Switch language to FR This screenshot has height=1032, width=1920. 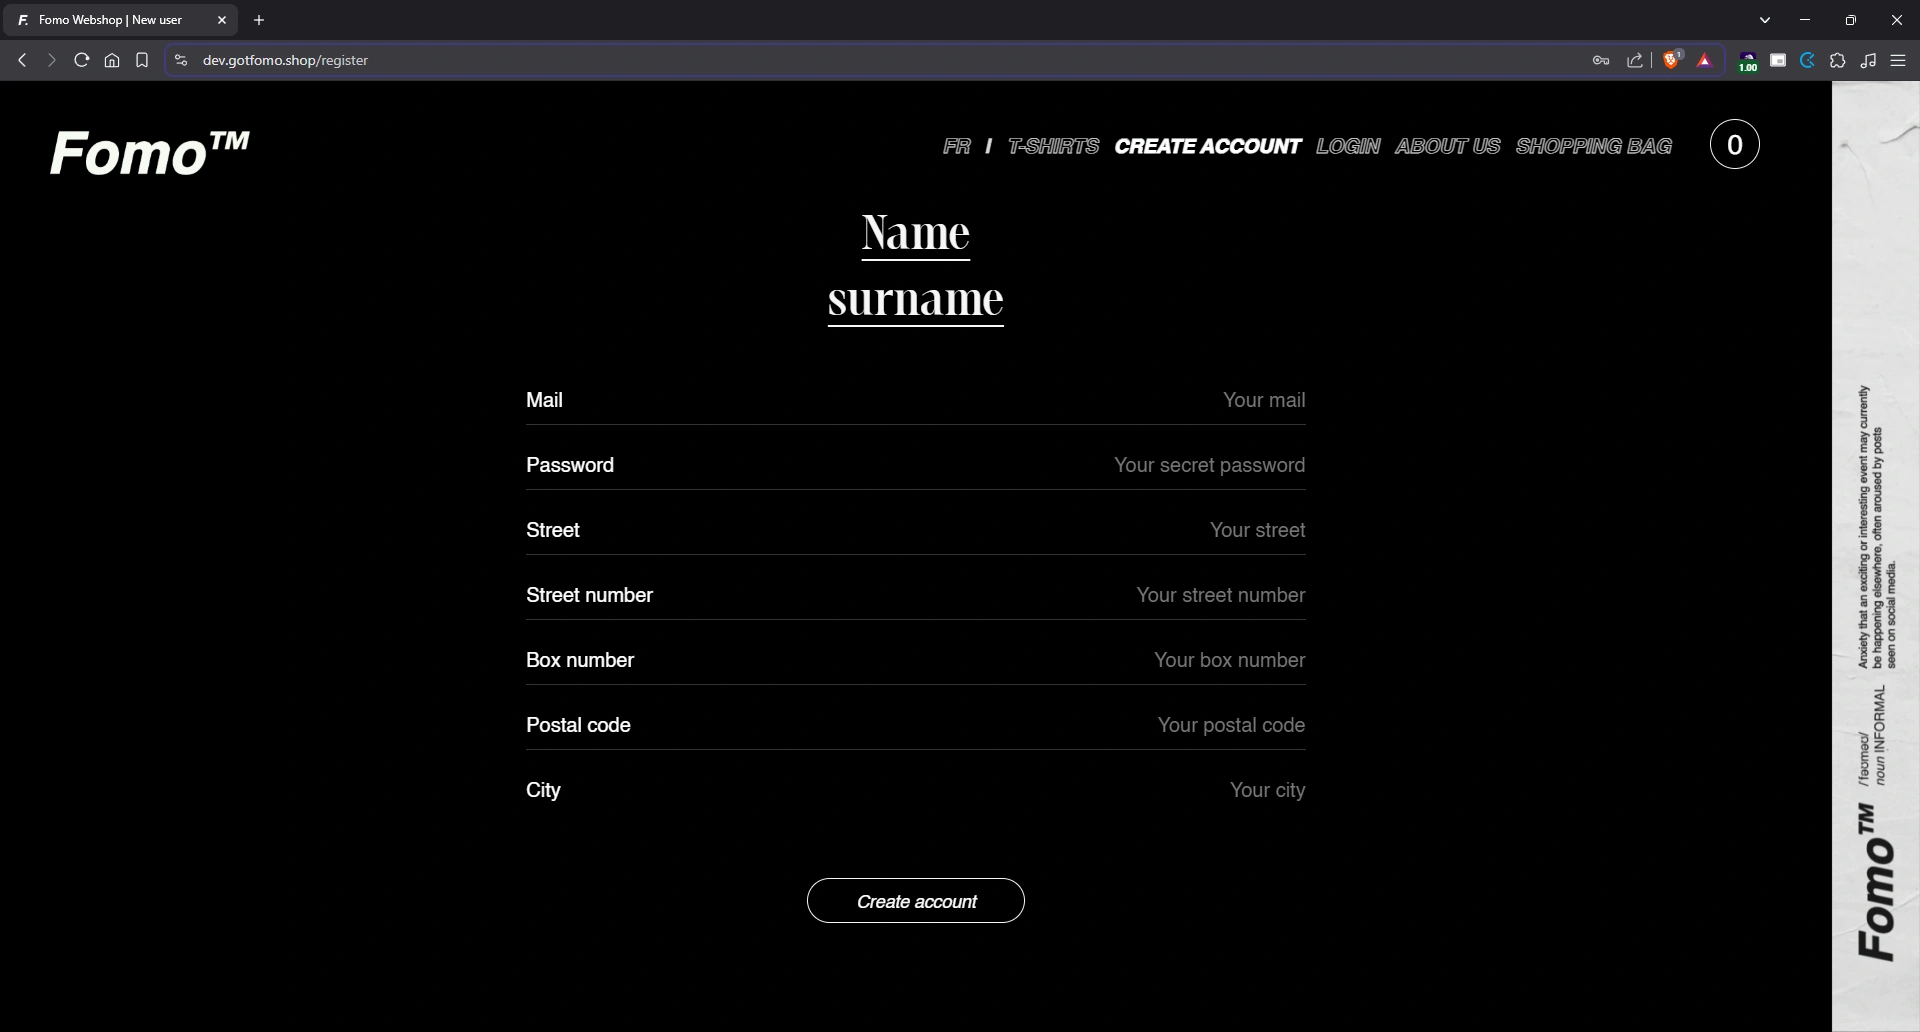pos(957,146)
